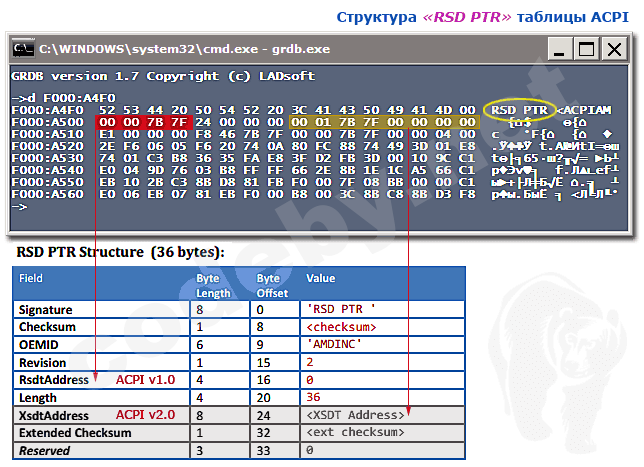Click the 'Reserved' field cell

click(x=101, y=451)
